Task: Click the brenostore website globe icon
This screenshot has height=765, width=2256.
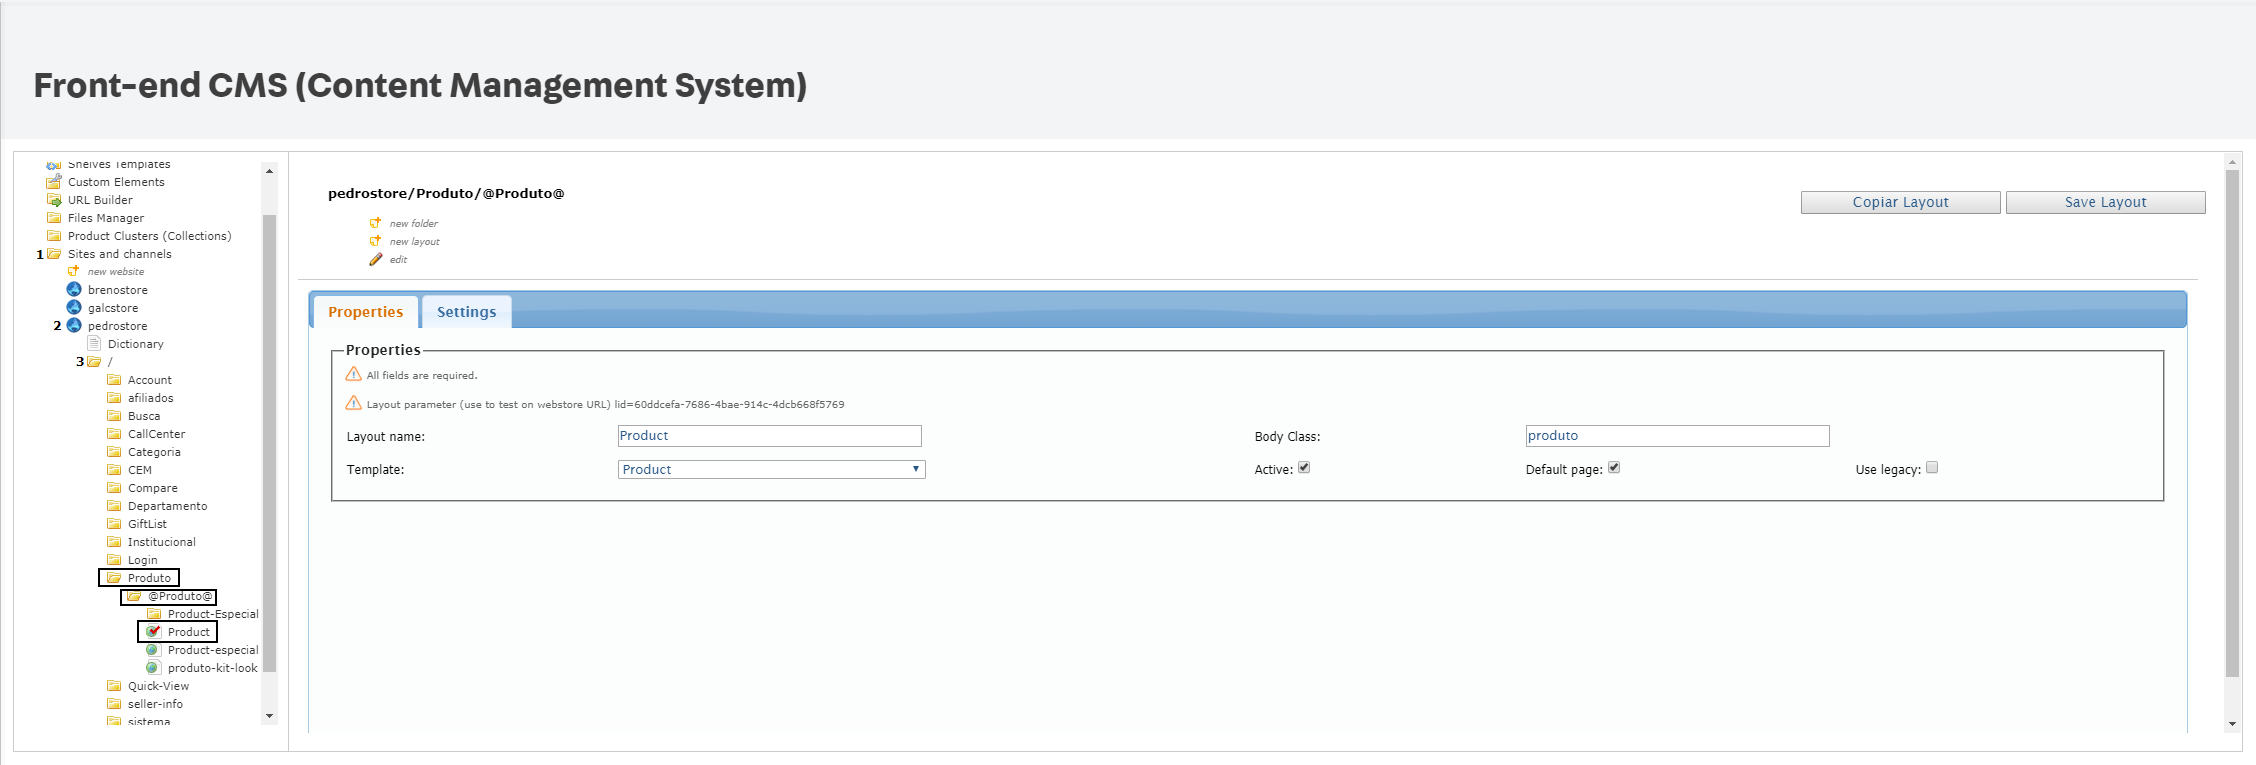Action: point(74,289)
